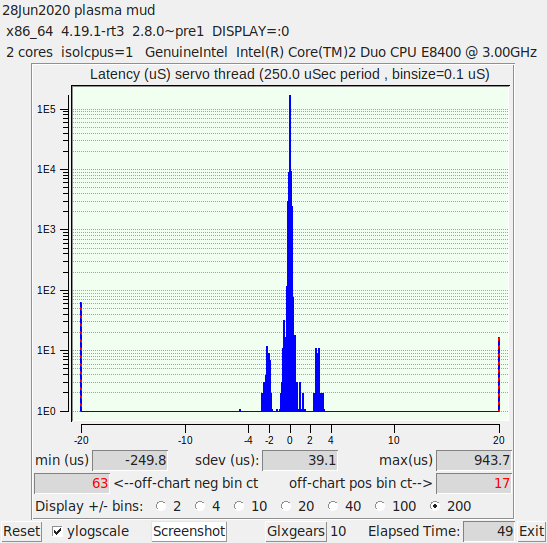The width and height of the screenshot is (547, 543).
Task: Click the sdev (us) value field
Action: (x=300, y=460)
